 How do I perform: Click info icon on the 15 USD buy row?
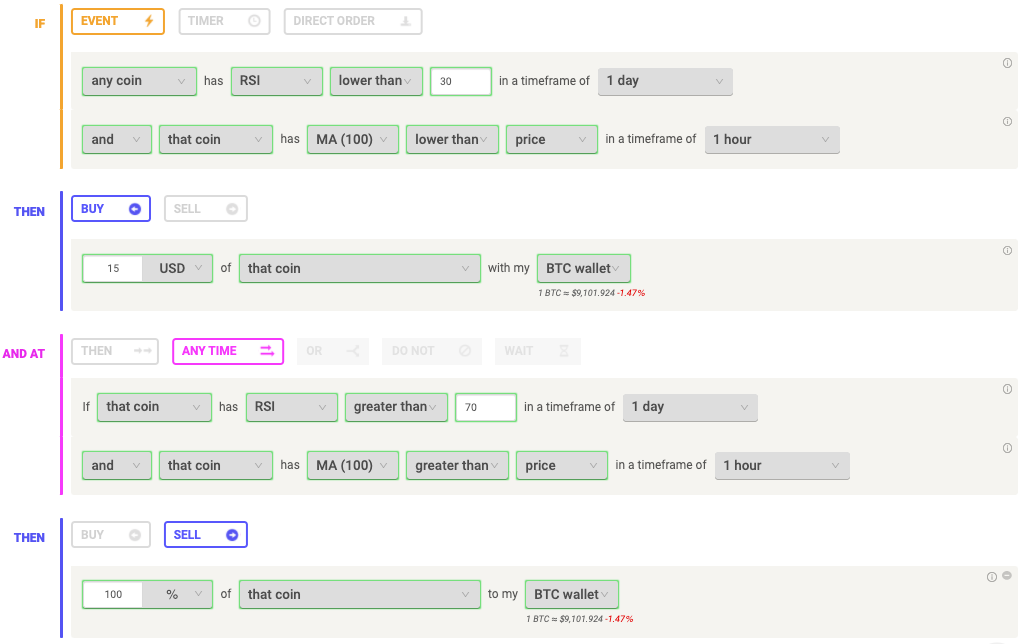(1007, 250)
